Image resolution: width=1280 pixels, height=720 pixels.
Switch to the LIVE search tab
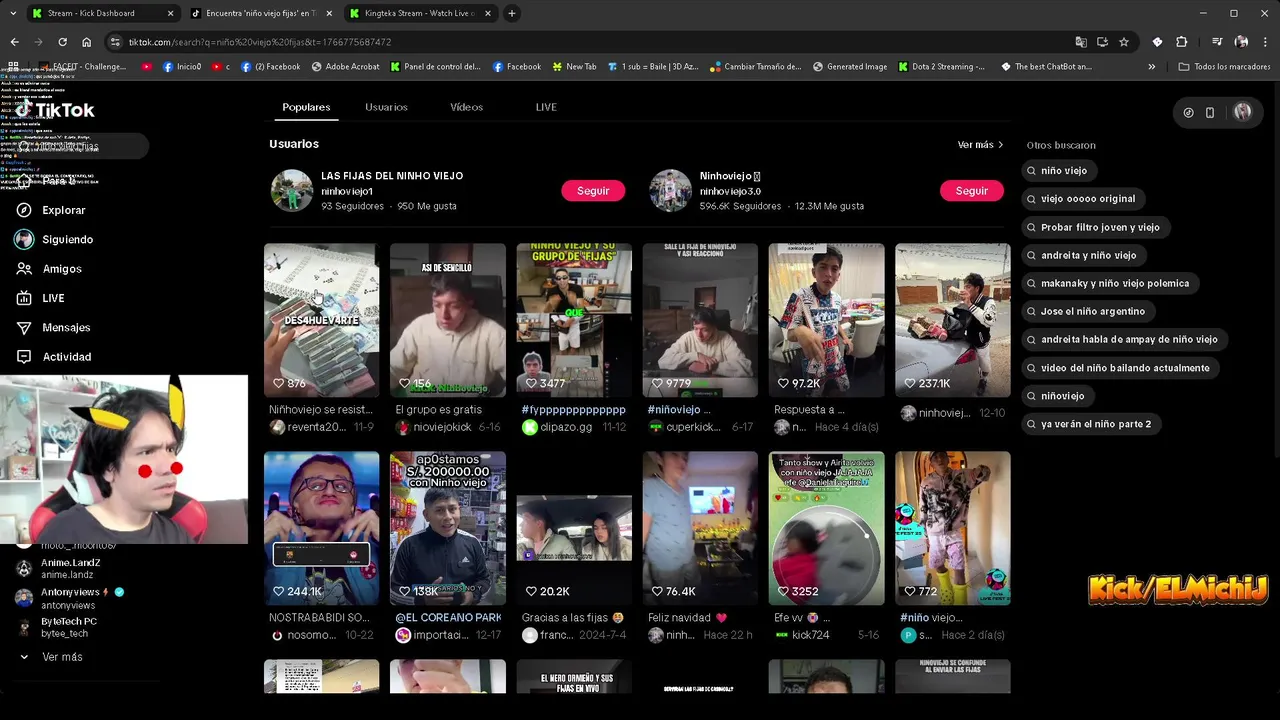pyautogui.click(x=546, y=107)
